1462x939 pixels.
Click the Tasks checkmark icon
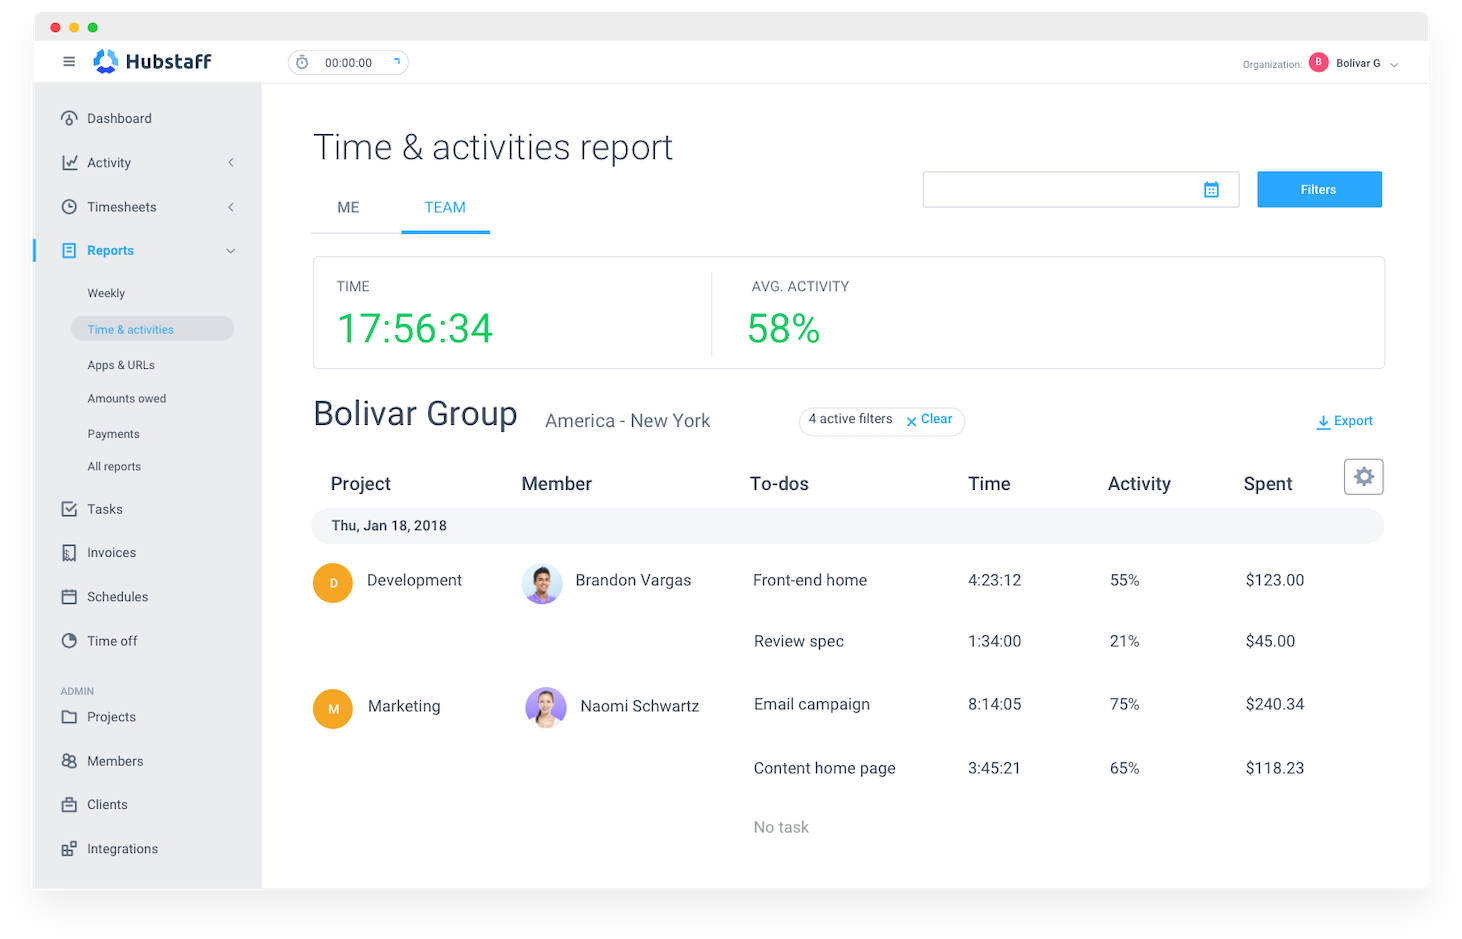click(68, 509)
